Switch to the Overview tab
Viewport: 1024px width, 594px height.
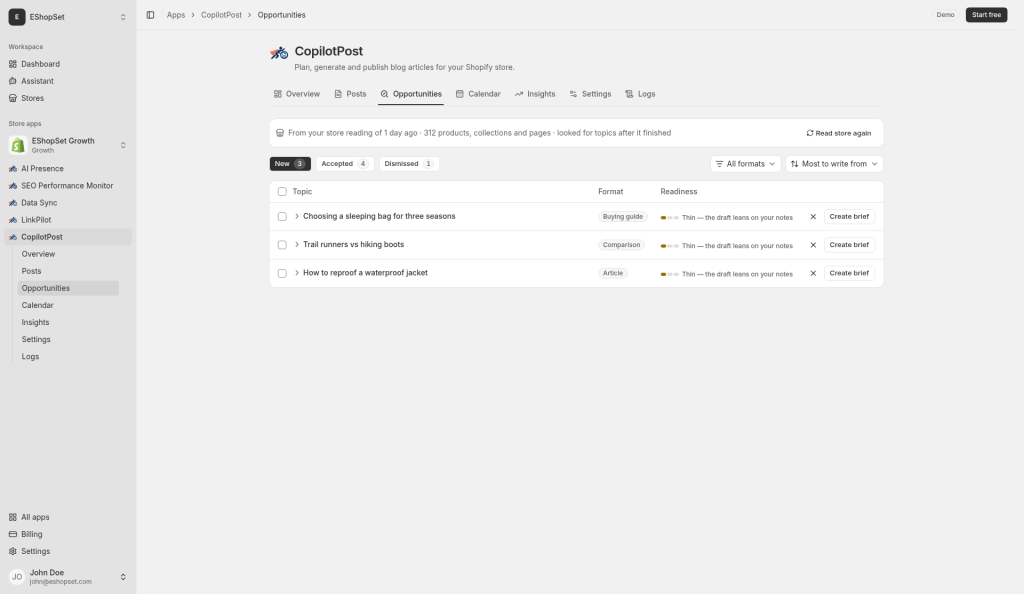(296, 94)
